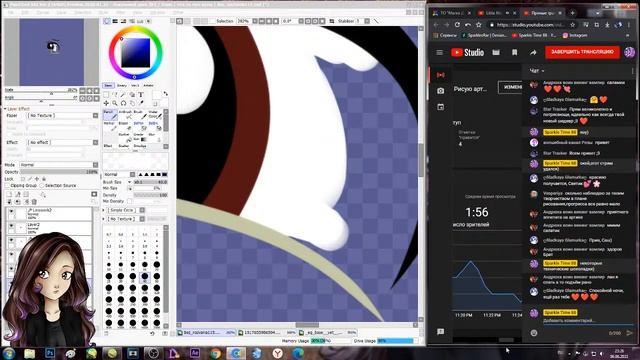Select the Move tool in SAI toolbox
The image size is (640, 360).
click(x=106, y=103)
